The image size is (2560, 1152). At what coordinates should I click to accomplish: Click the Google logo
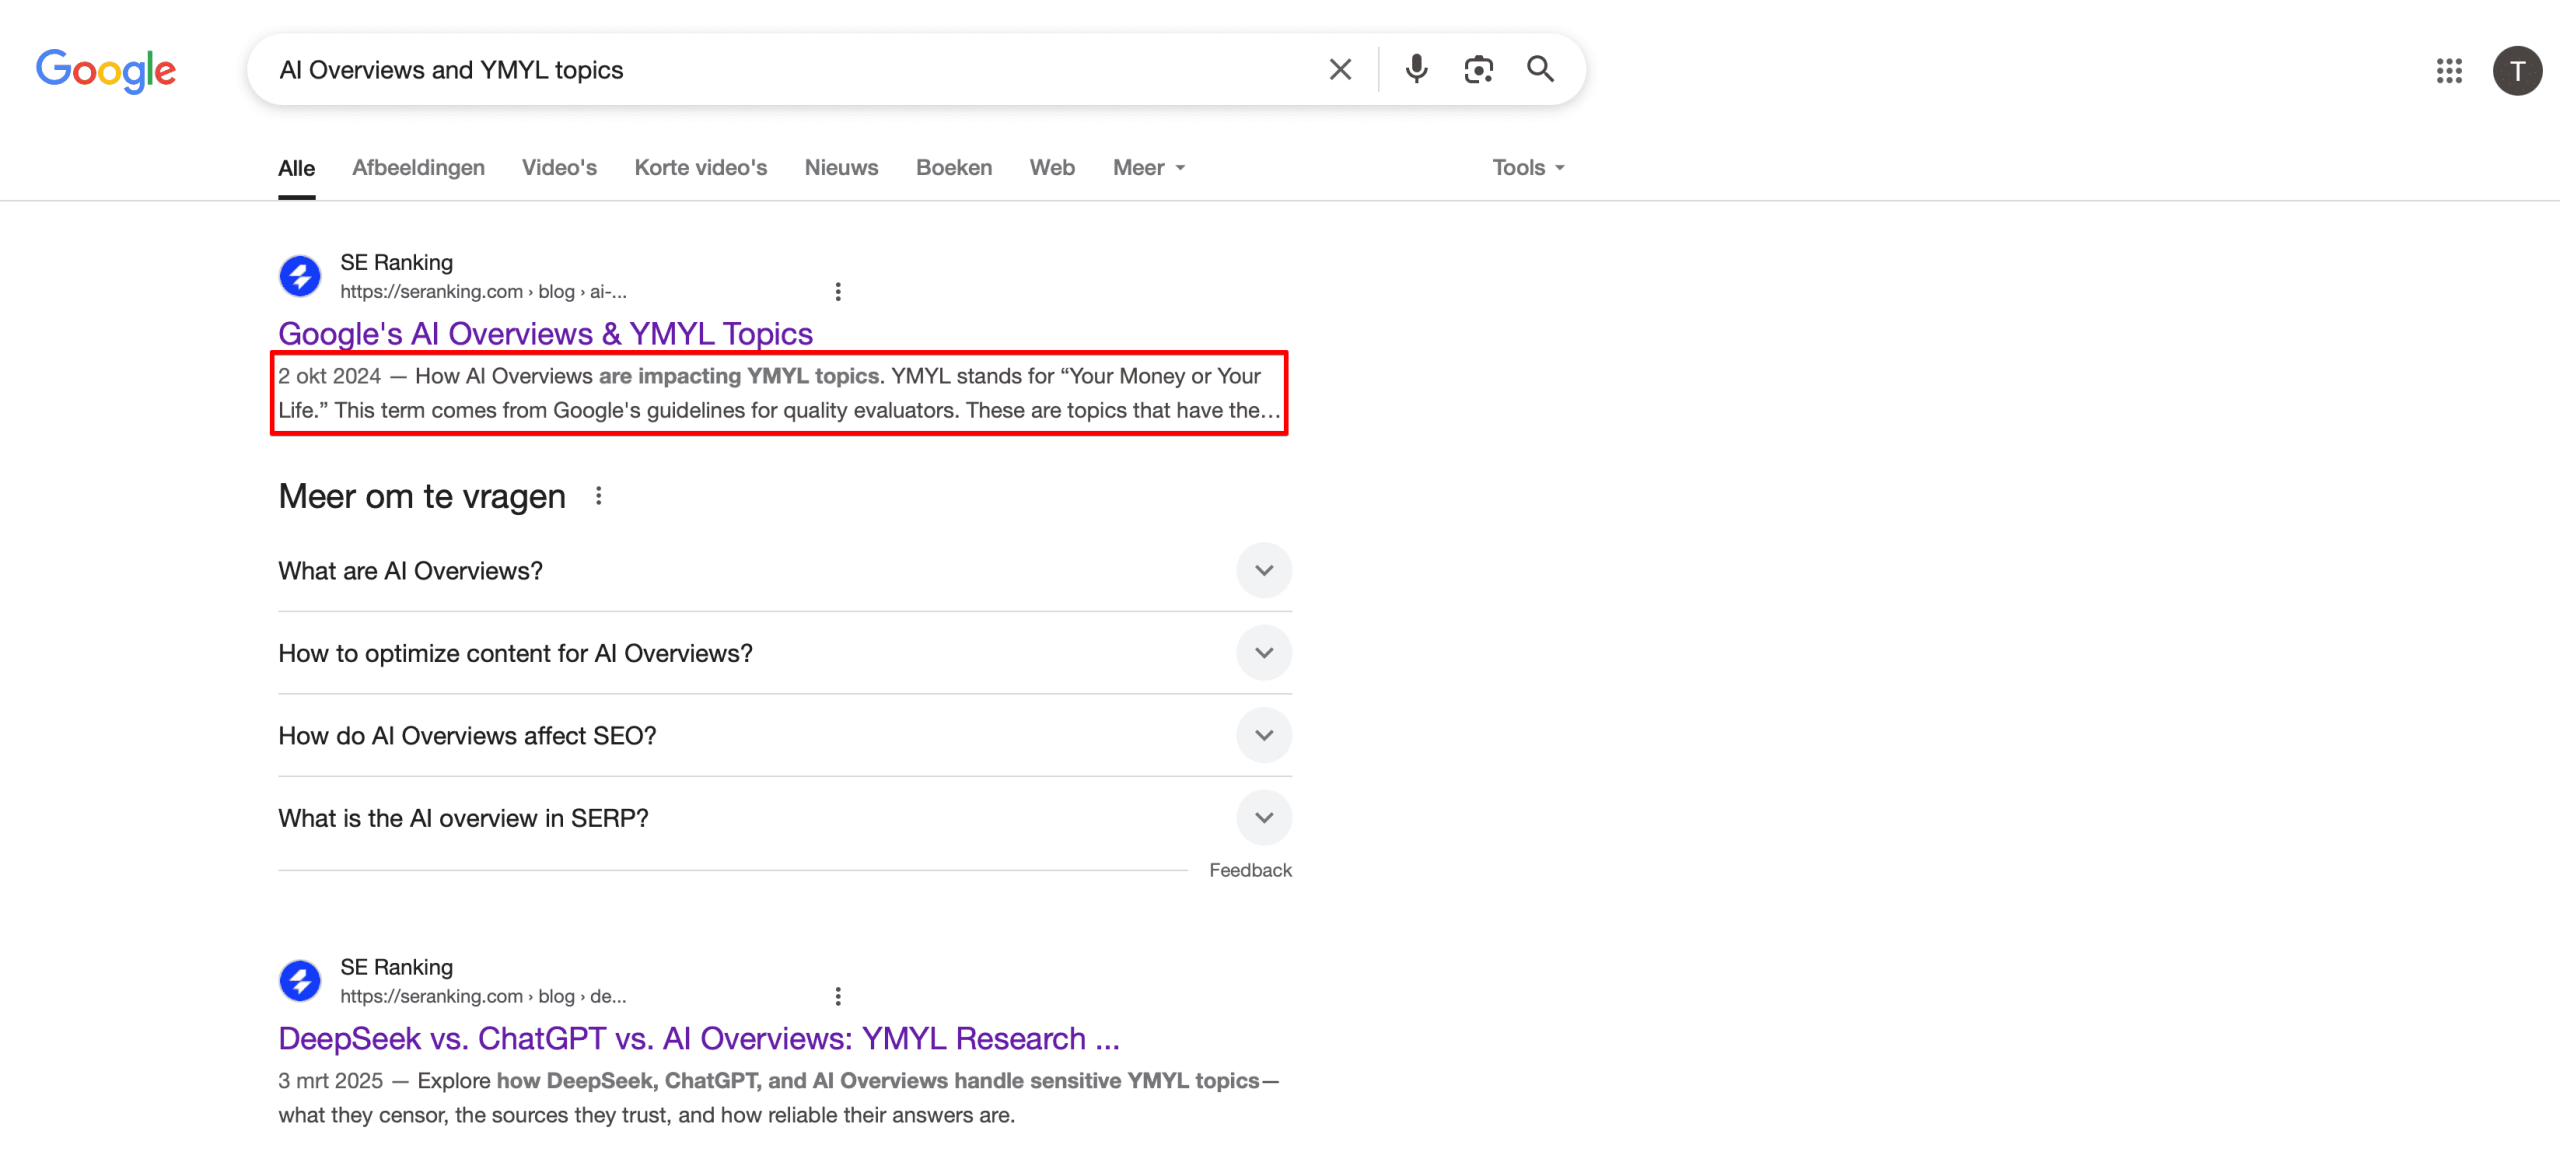pos(106,70)
